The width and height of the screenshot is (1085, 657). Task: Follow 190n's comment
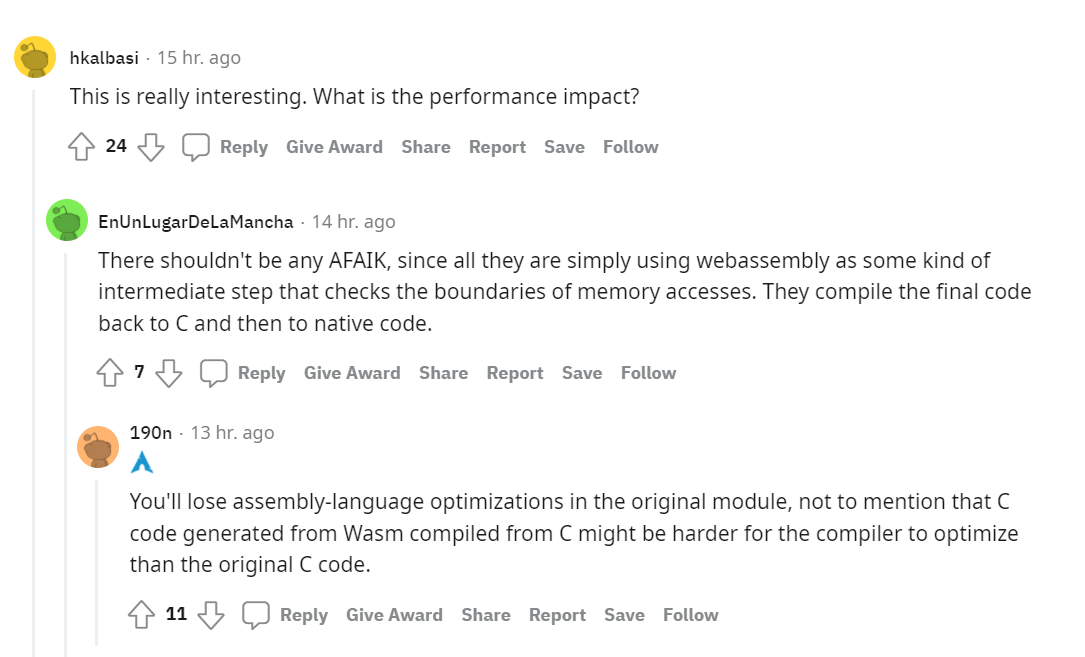pos(691,615)
